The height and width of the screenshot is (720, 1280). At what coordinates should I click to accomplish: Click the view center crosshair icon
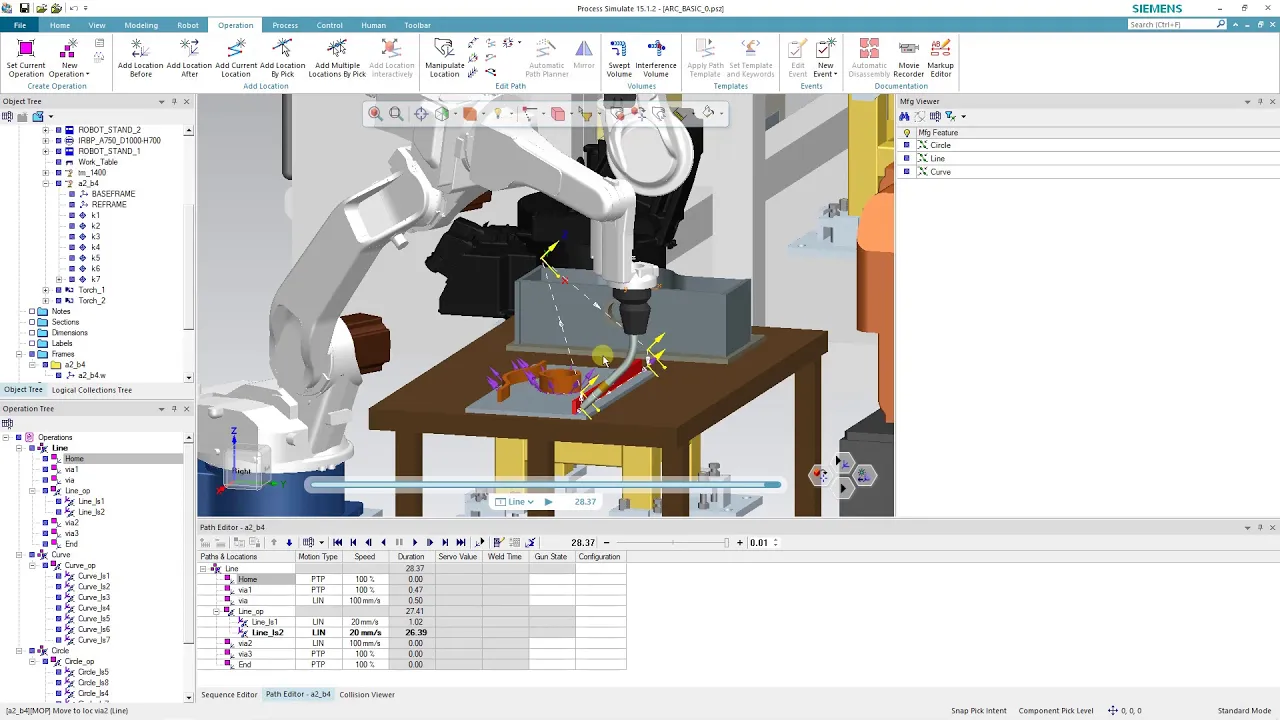(x=421, y=114)
